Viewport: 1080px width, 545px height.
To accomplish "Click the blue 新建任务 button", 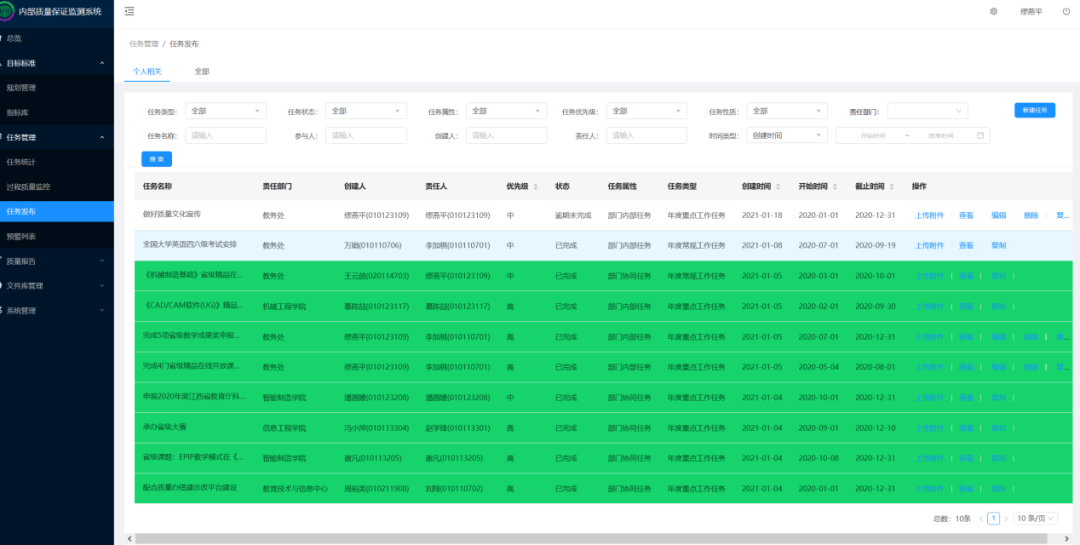I will pyautogui.click(x=1034, y=110).
